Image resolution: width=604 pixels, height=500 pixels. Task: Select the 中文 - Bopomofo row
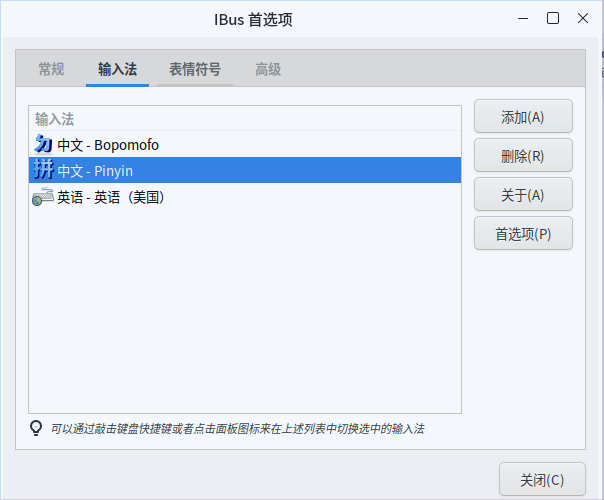point(245,144)
